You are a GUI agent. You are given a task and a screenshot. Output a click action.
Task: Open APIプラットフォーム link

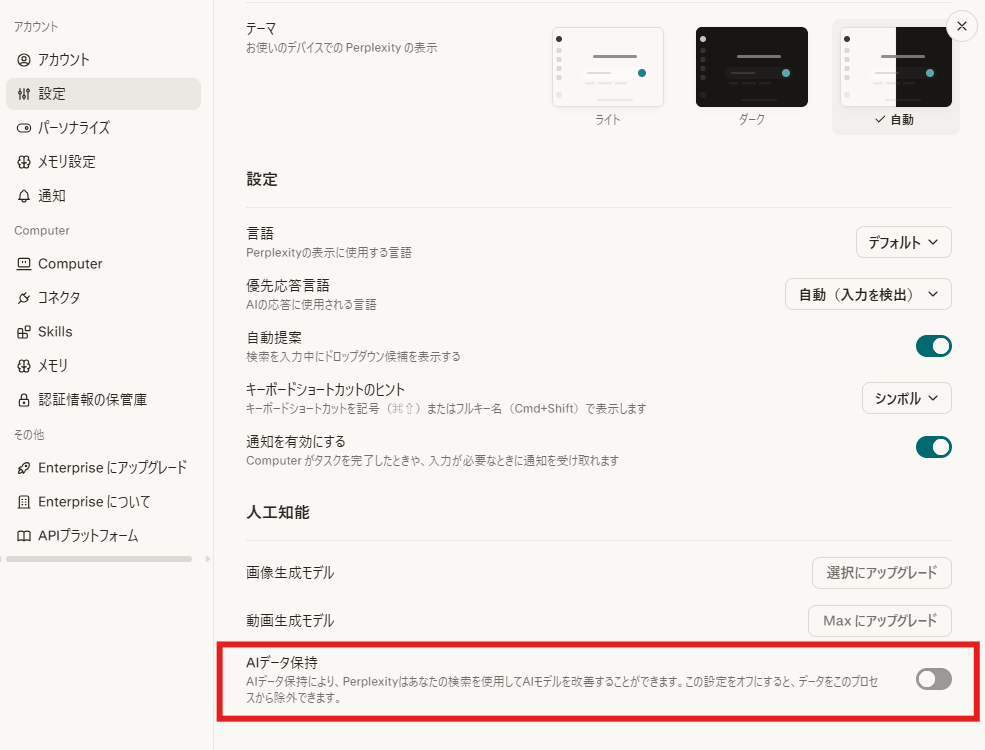[x=104, y=536]
